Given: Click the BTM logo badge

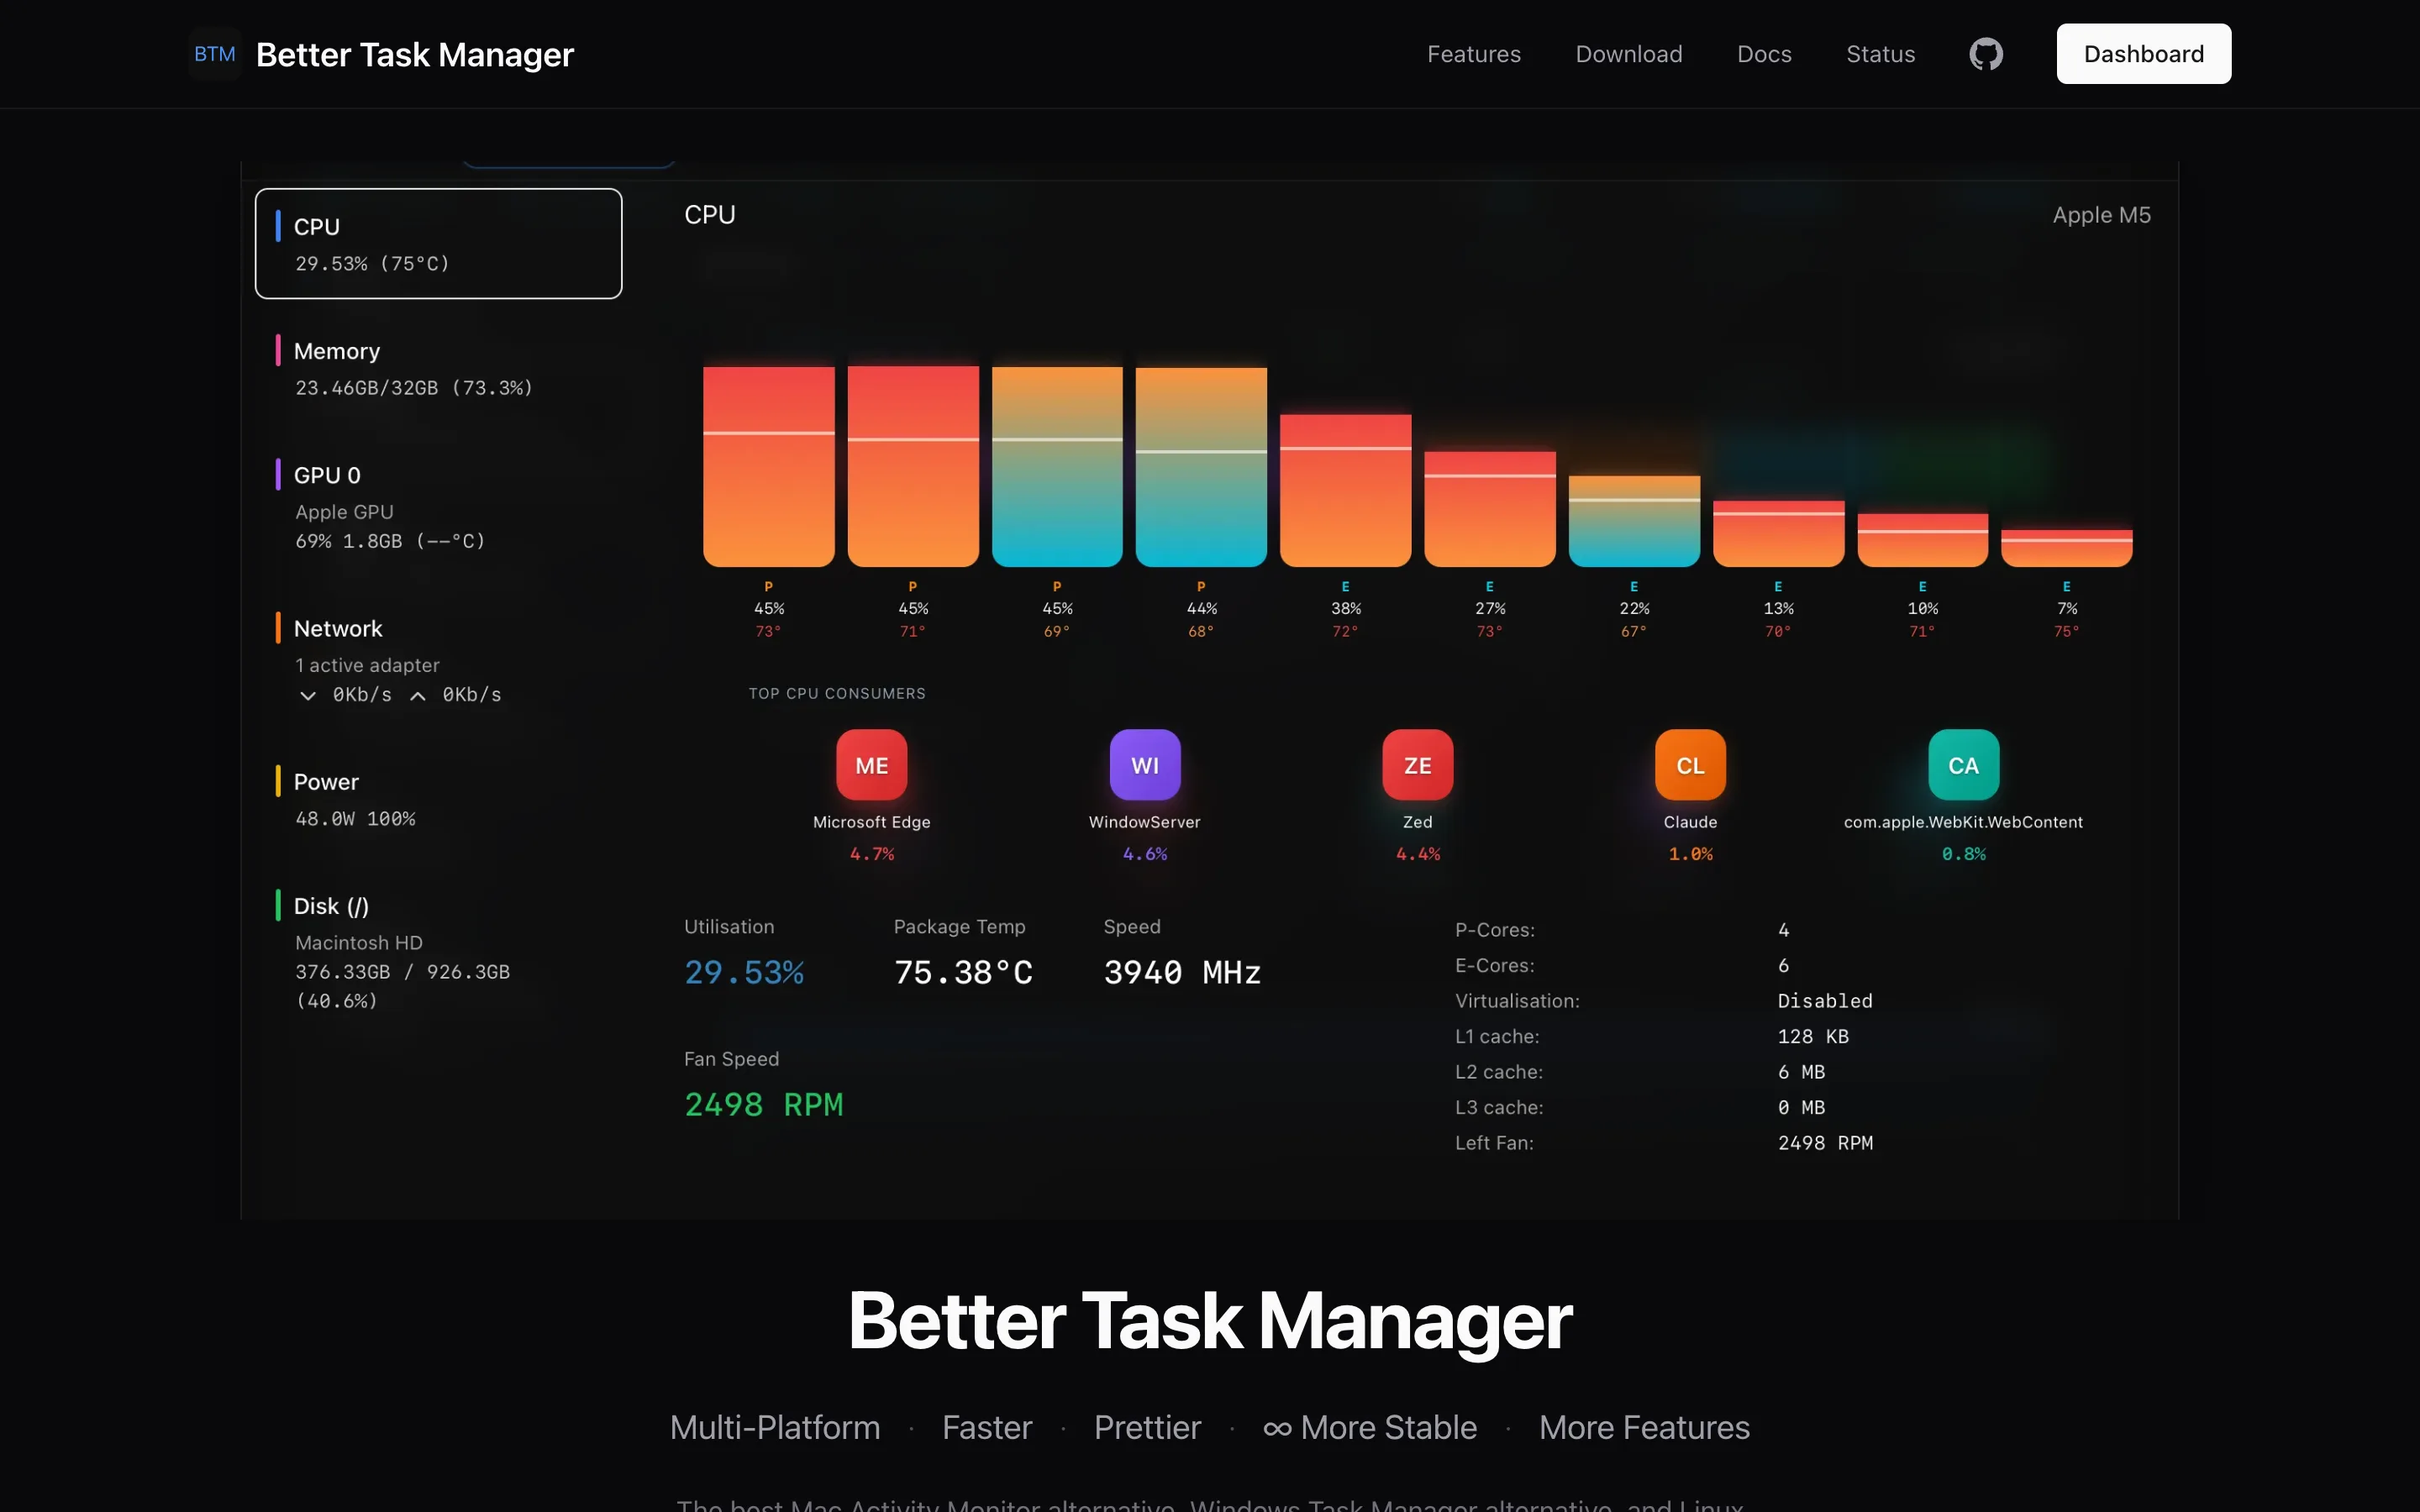Looking at the screenshot, I should pos(215,54).
